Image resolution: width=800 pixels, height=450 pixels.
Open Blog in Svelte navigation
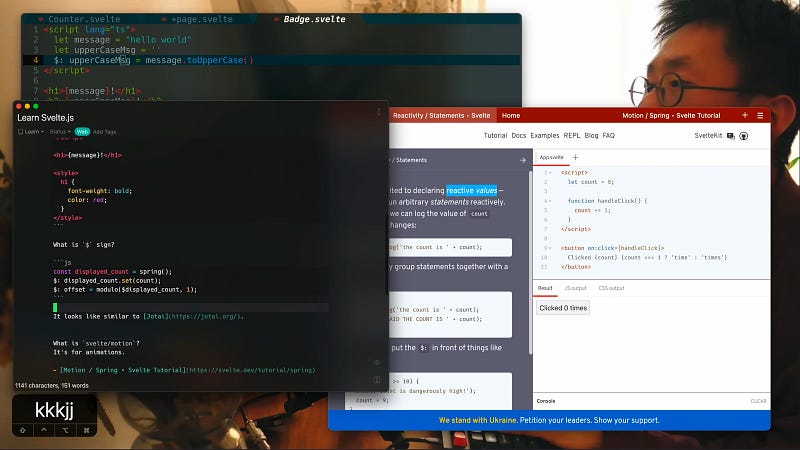pos(591,136)
